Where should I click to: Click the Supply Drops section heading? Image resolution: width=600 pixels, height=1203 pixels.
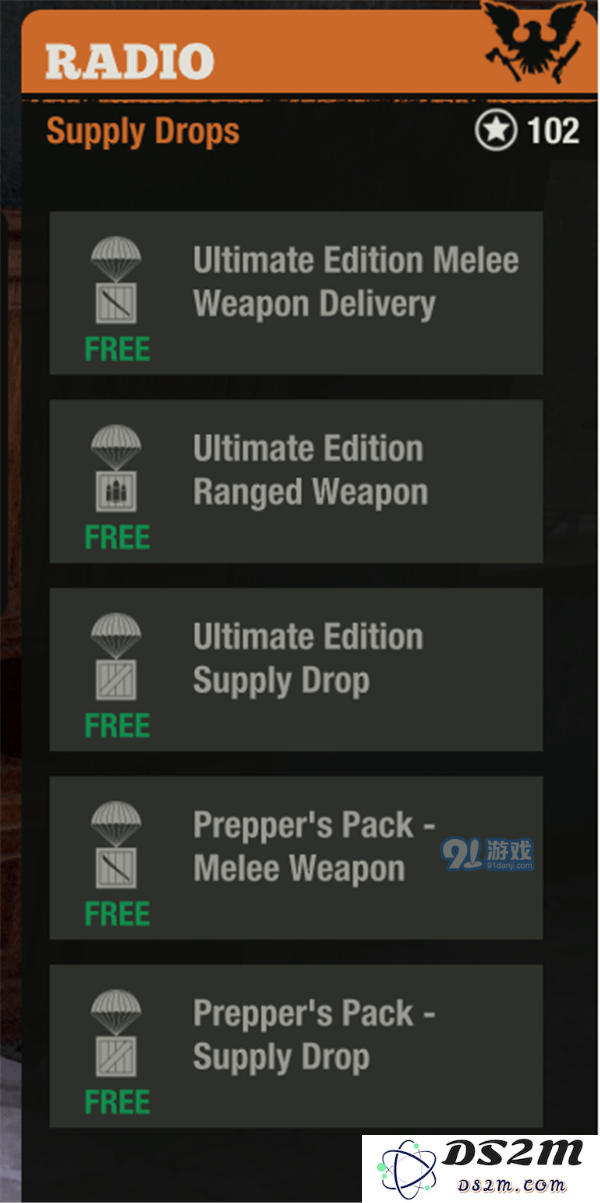point(143,132)
